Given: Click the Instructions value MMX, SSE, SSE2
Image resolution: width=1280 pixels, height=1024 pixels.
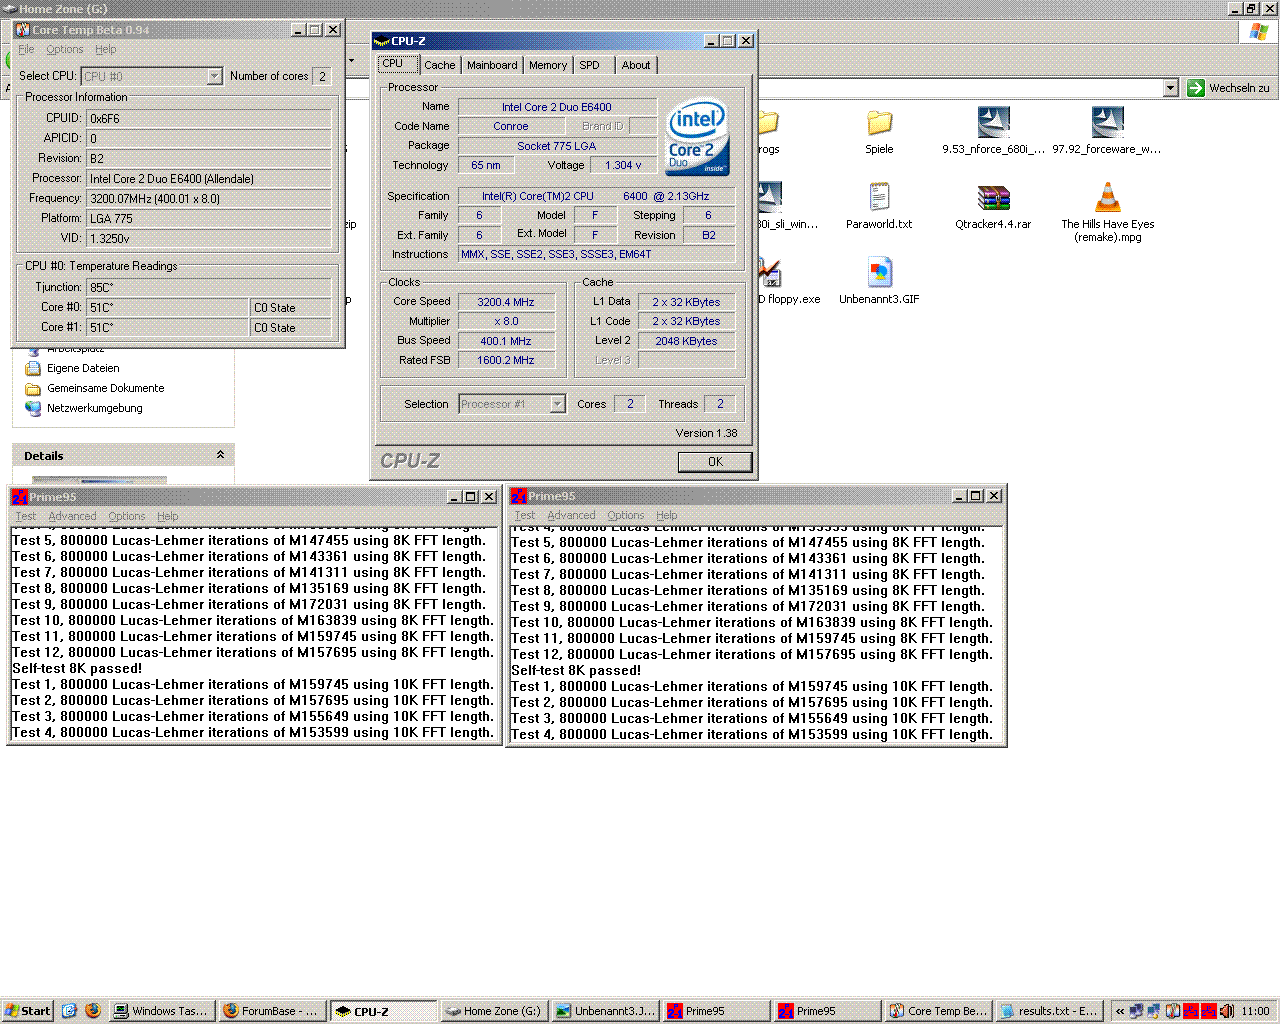Looking at the screenshot, I should (597, 254).
